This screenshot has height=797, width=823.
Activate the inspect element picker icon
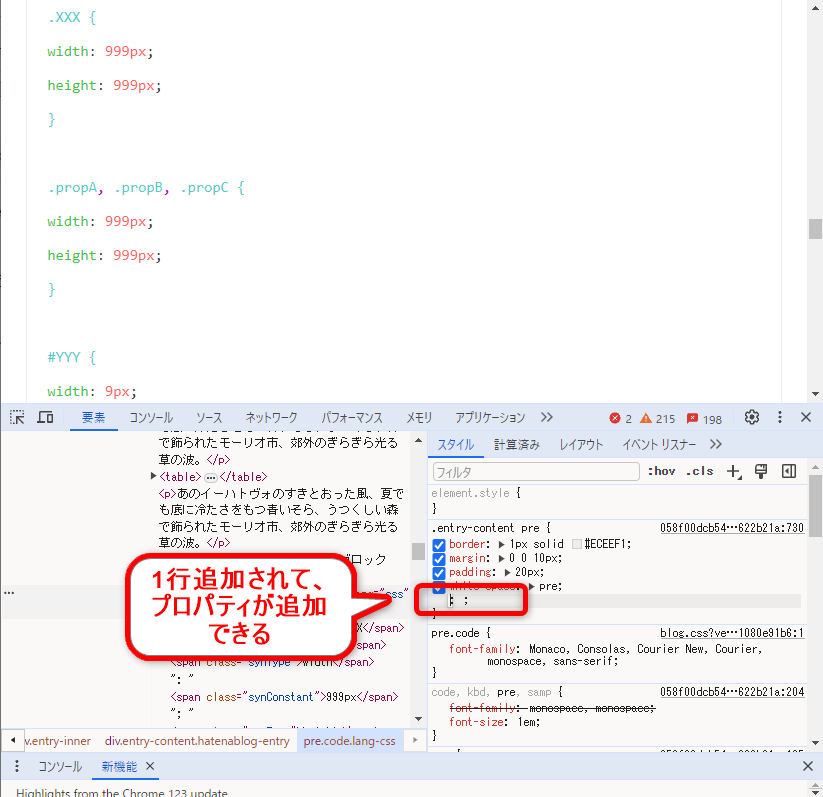pos(17,417)
